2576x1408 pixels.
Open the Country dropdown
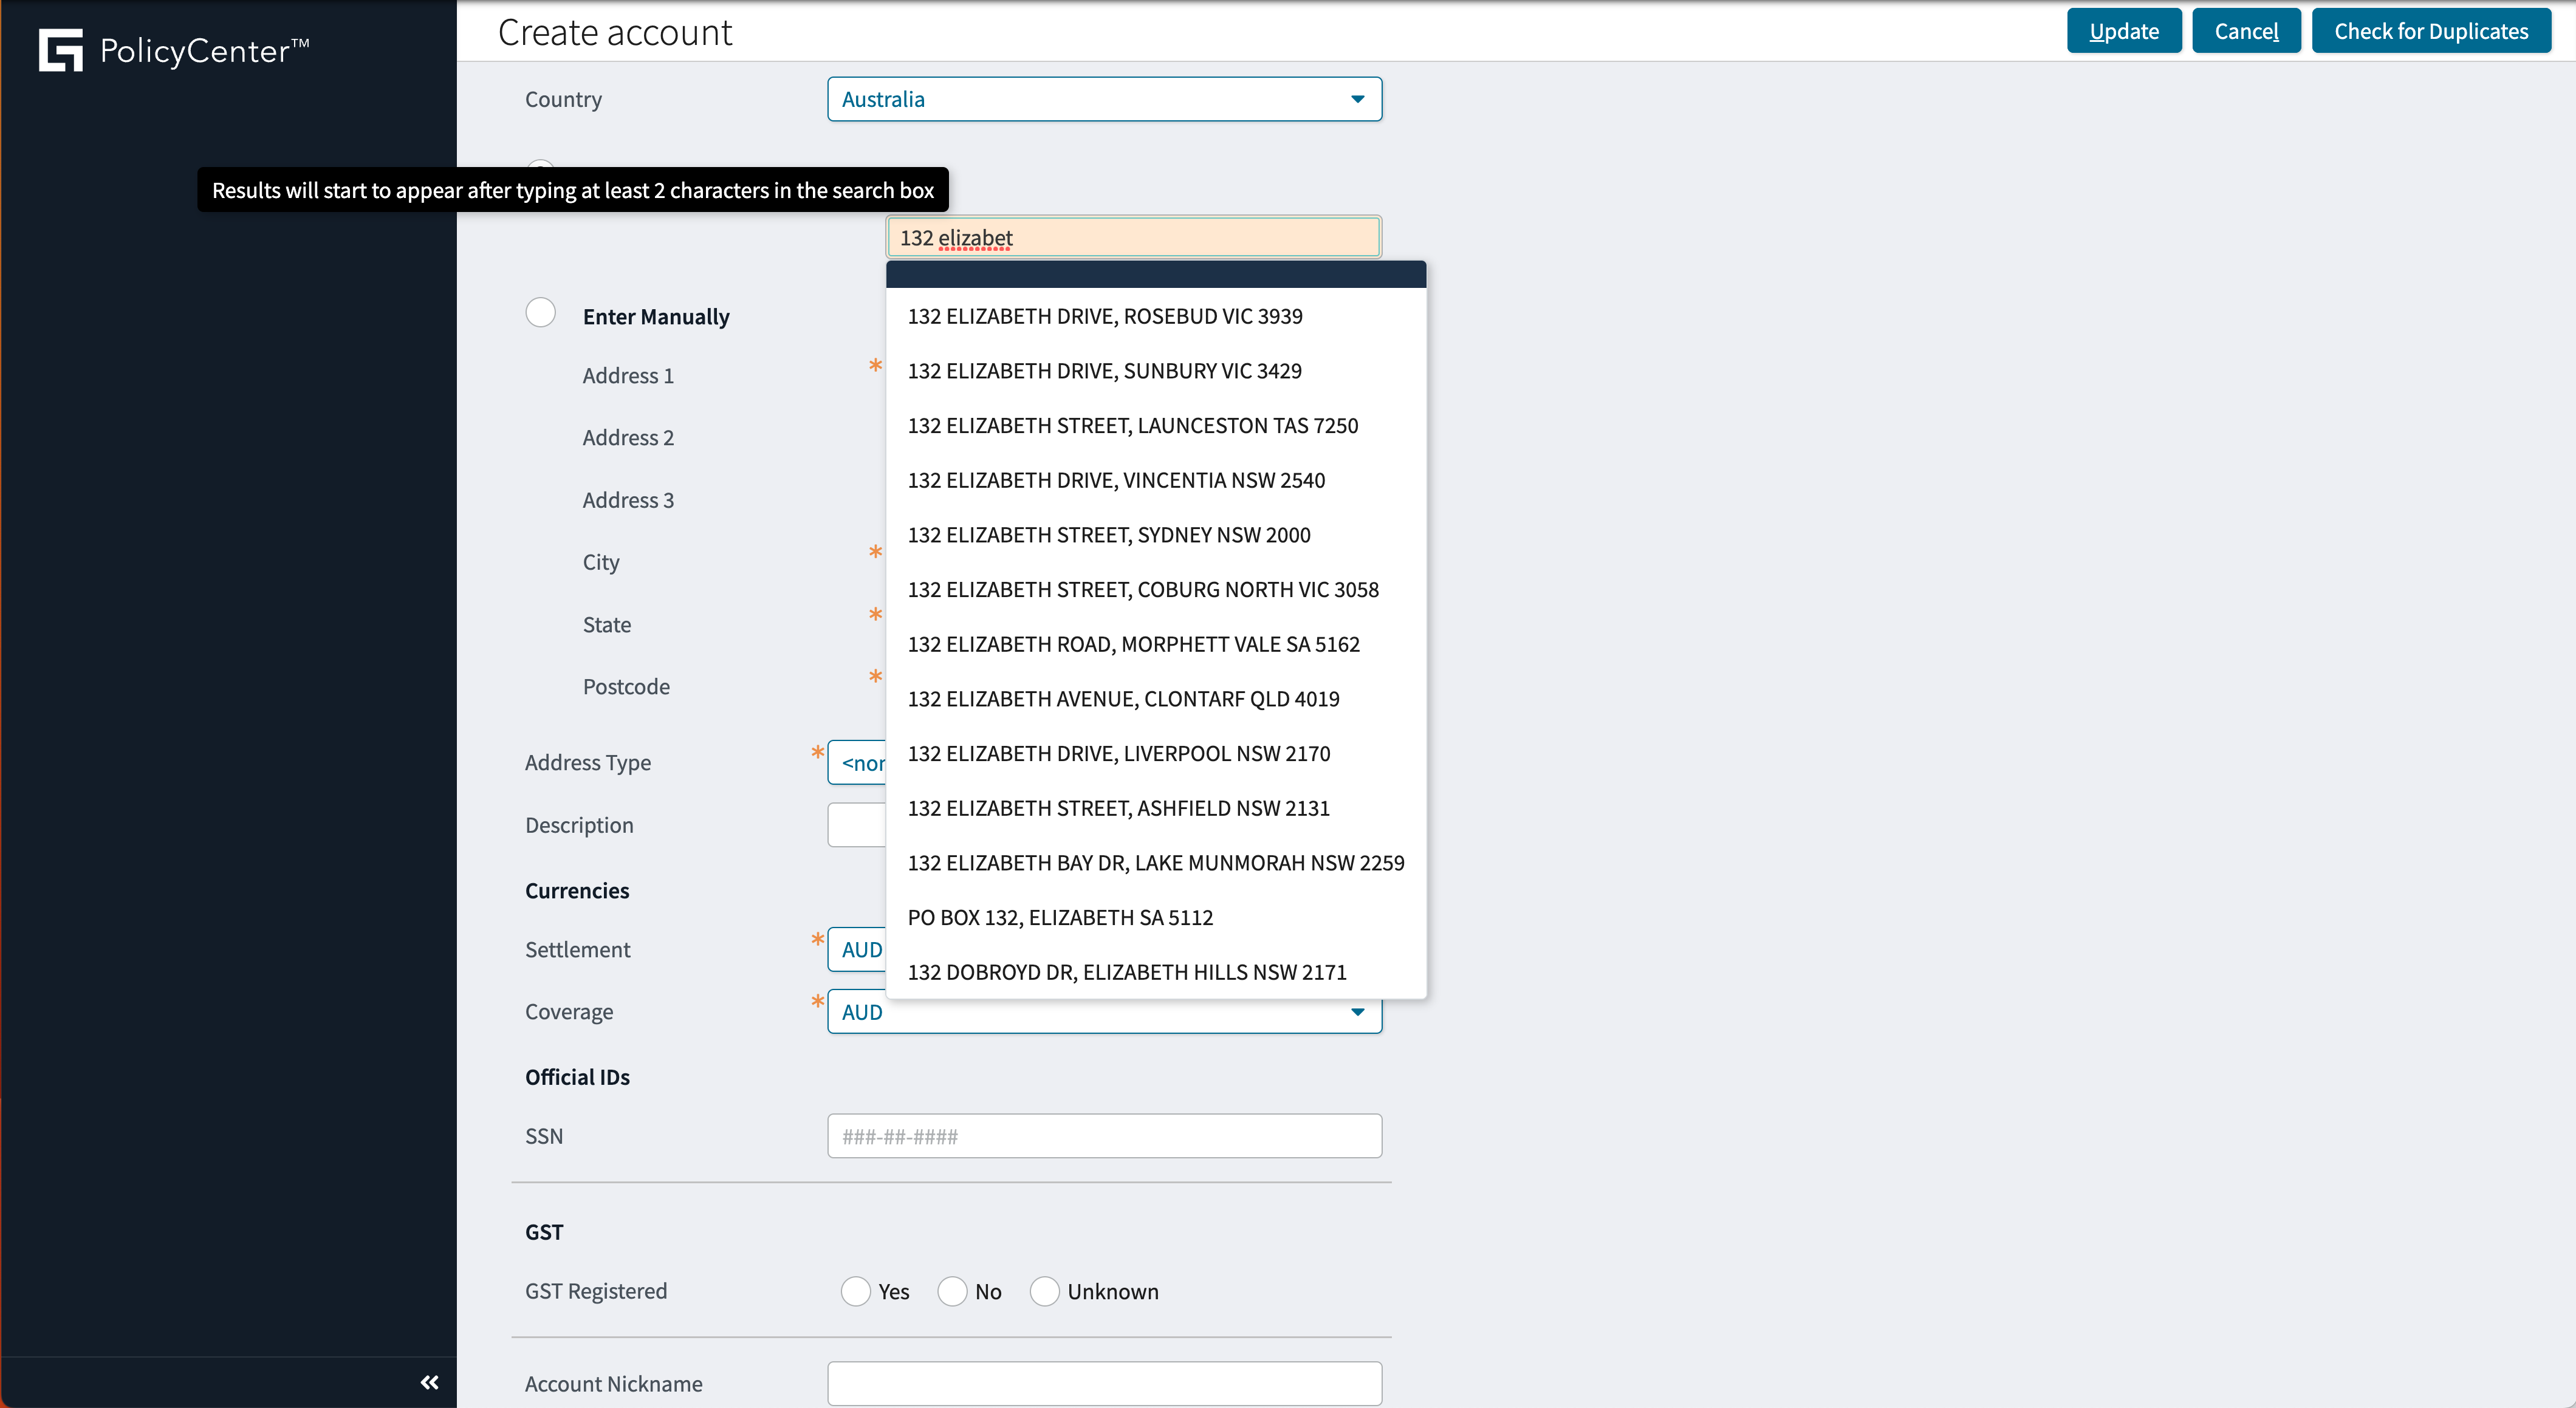1104,99
